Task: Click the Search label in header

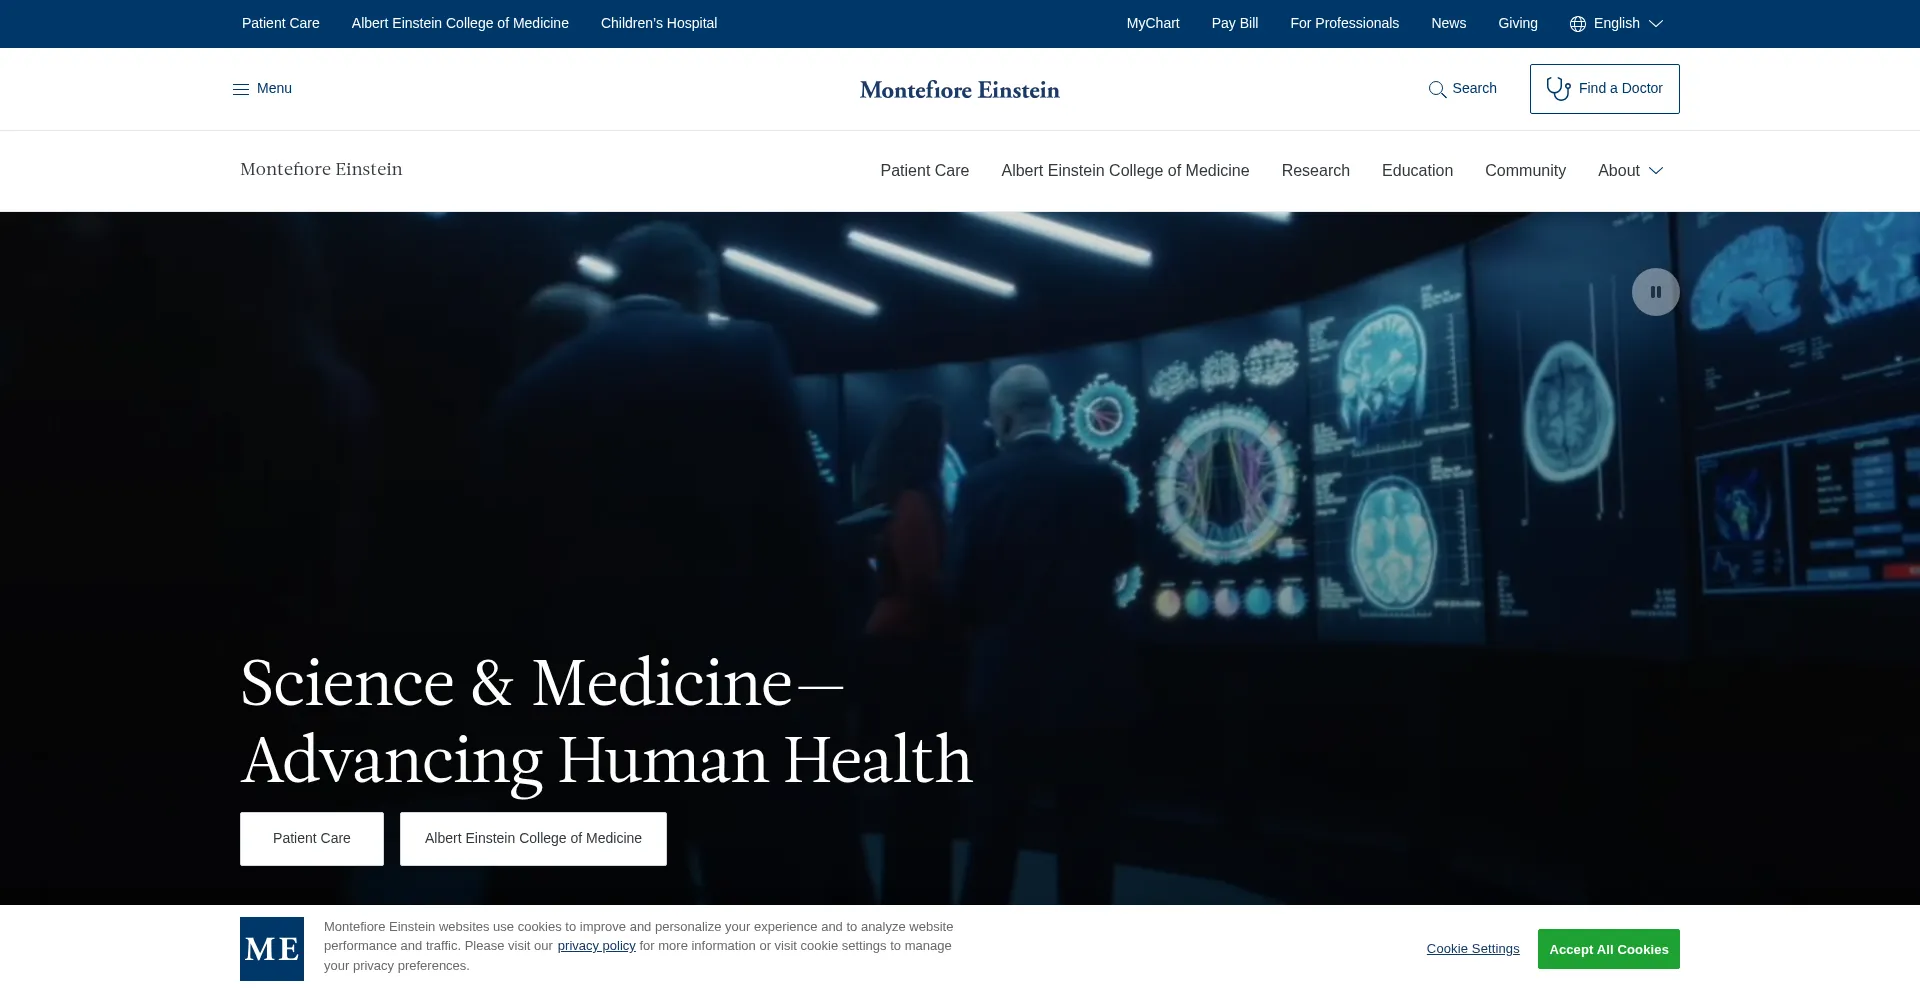Action: point(1475,88)
